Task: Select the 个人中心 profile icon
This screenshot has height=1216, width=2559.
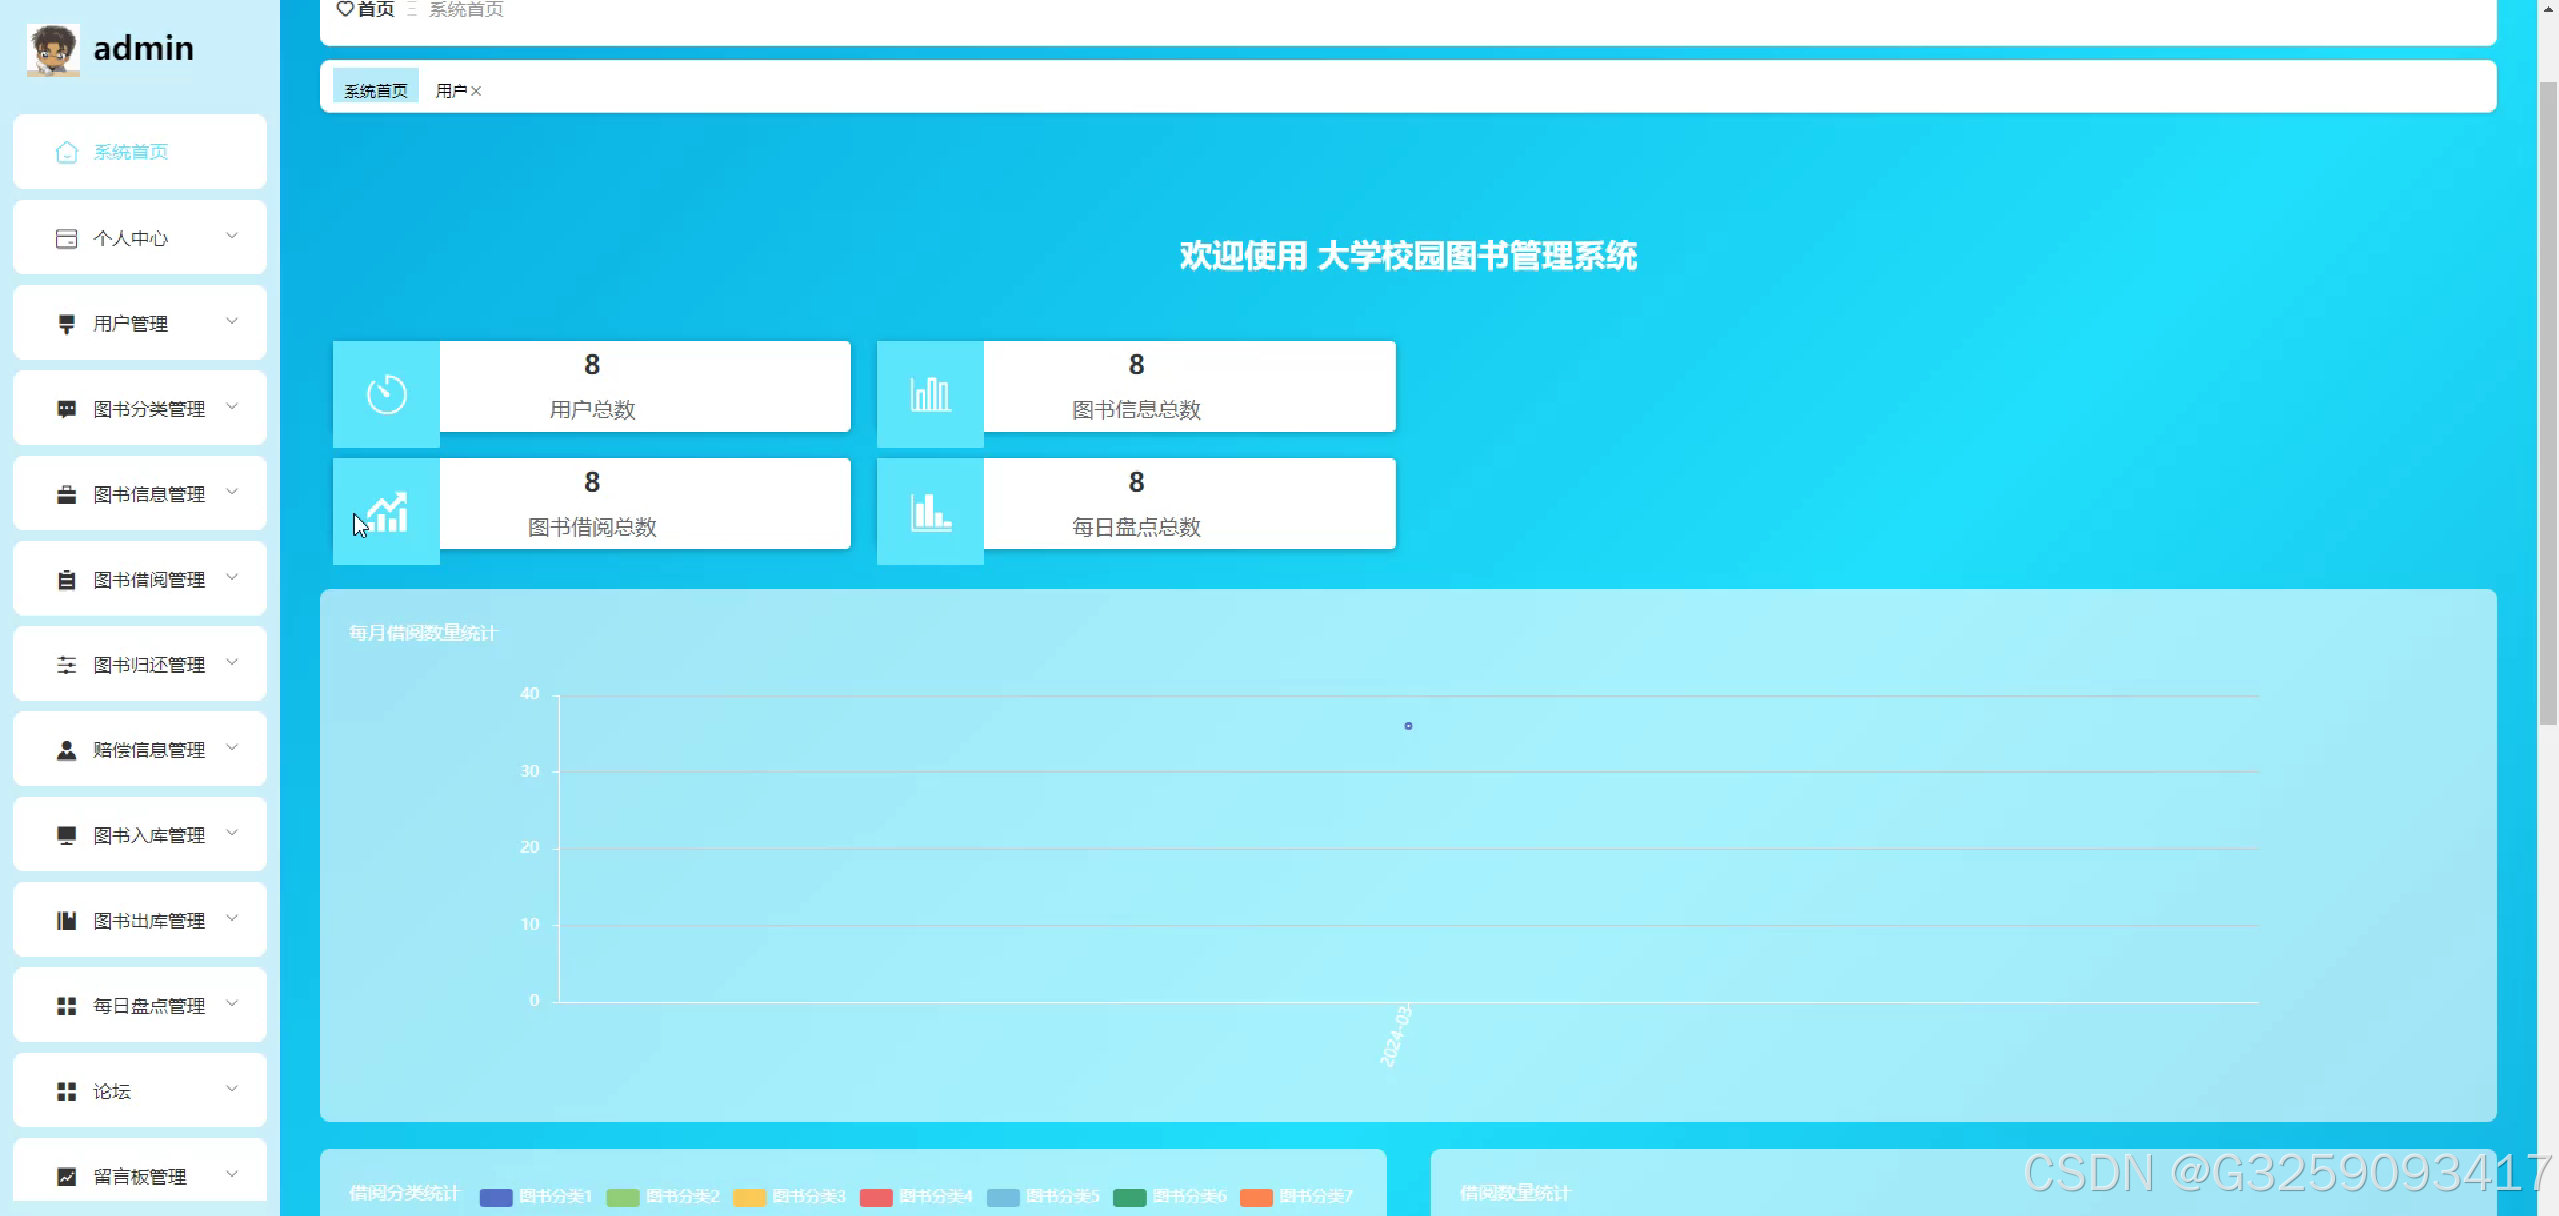Action: click(66, 237)
